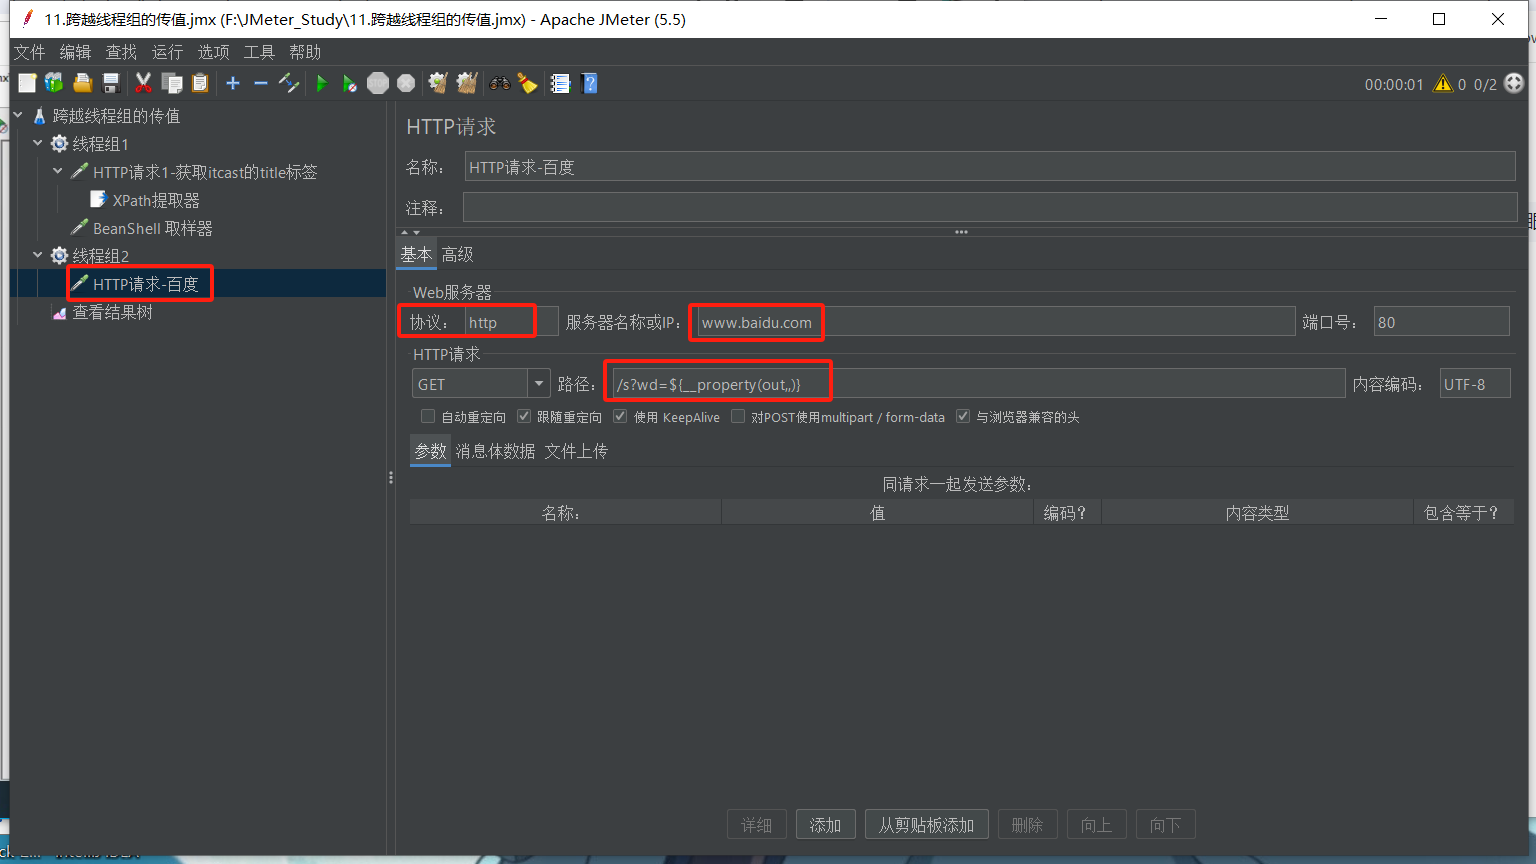This screenshot has width=1536, height=864.
Task: Click the 向上 button
Action: [x=1096, y=825]
